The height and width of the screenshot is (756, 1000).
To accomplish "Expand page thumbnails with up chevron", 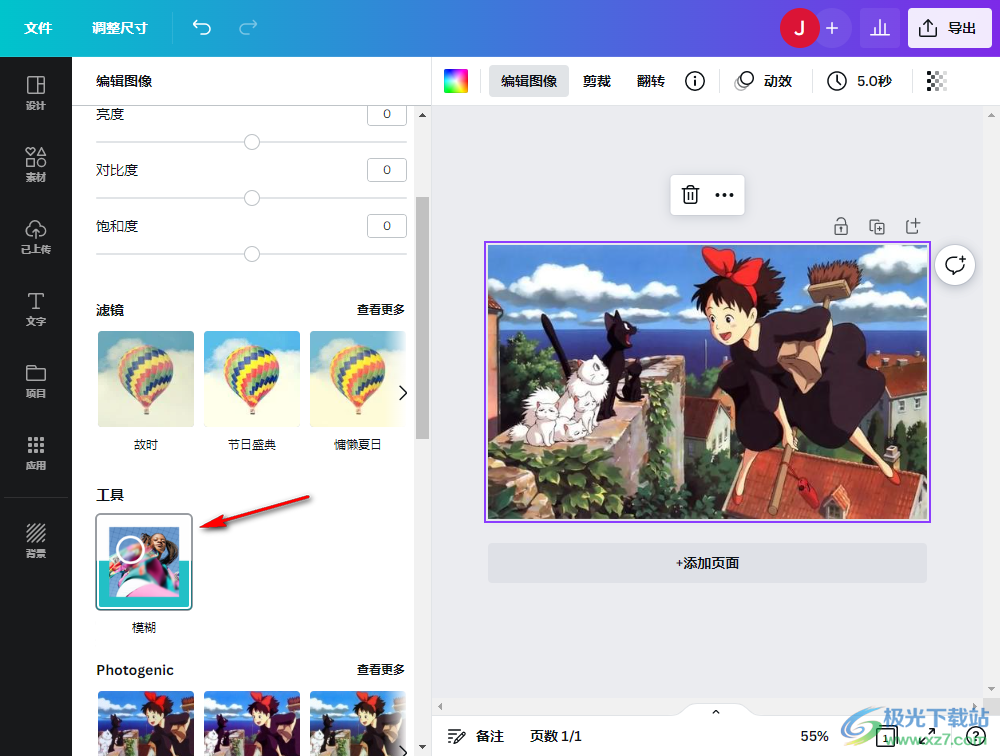I will [x=716, y=712].
